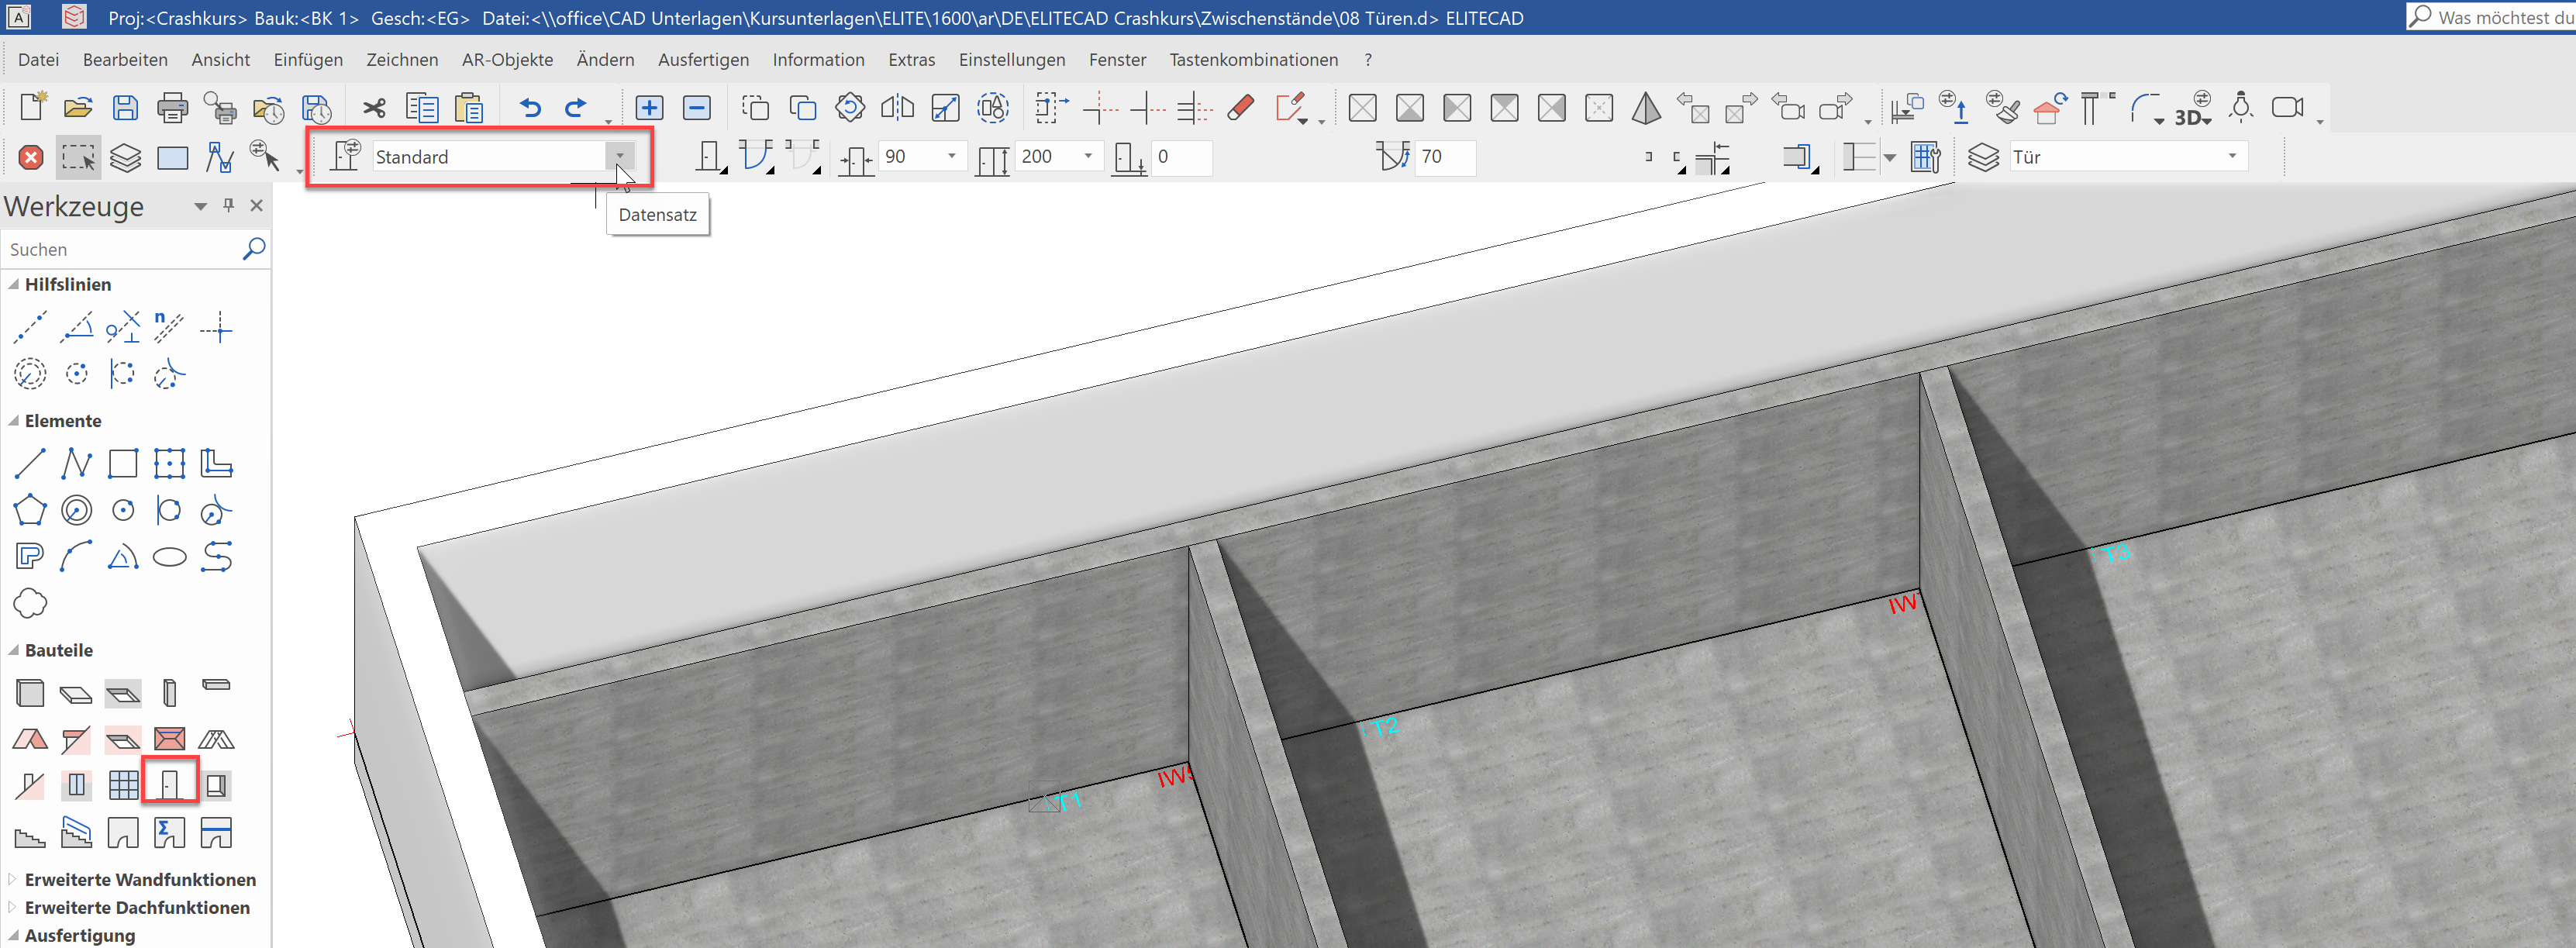Open the door width 90 dropdown
The height and width of the screenshot is (948, 2576).
click(952, 156)
